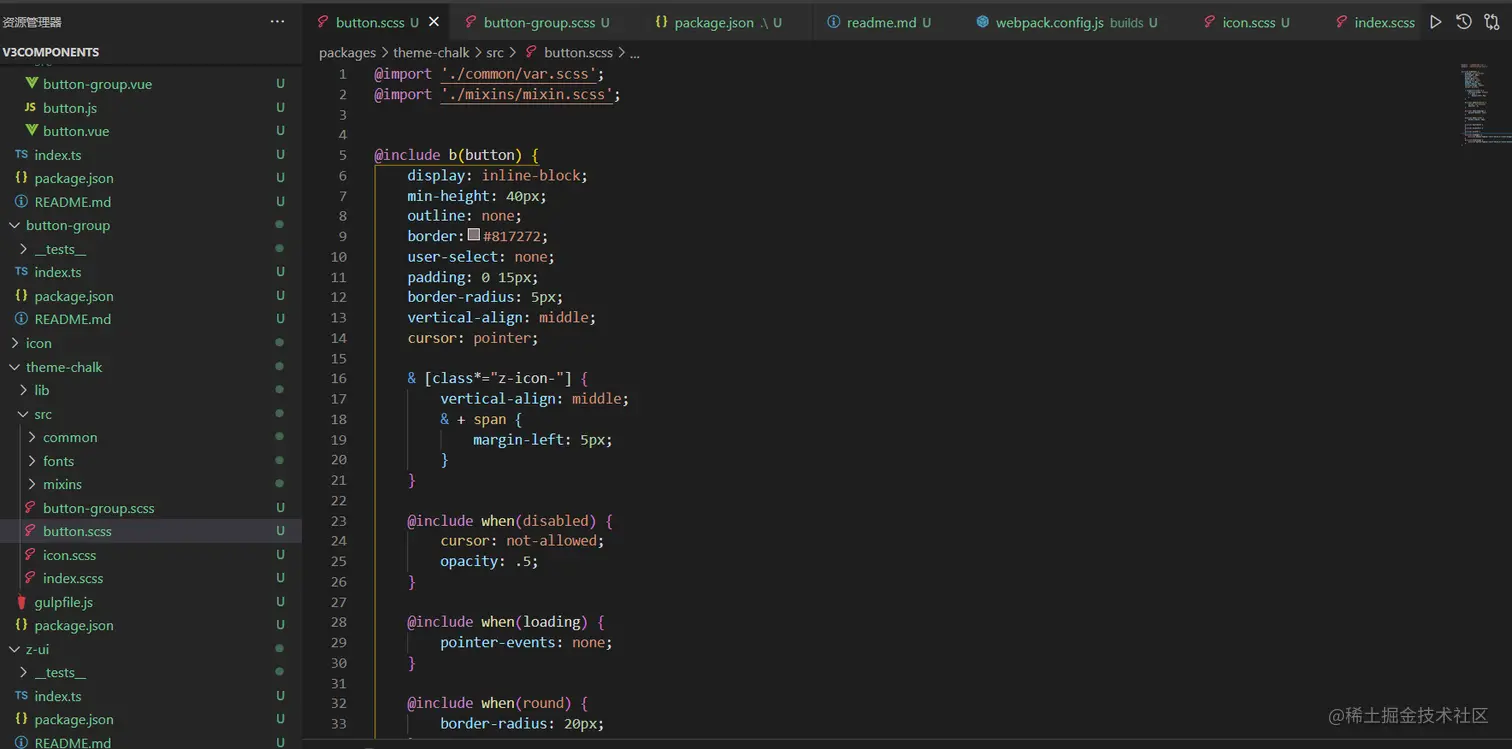Switch to the icon.scss tab
The width and height of the screenshot is (1512, 749).
(1247, 22)
